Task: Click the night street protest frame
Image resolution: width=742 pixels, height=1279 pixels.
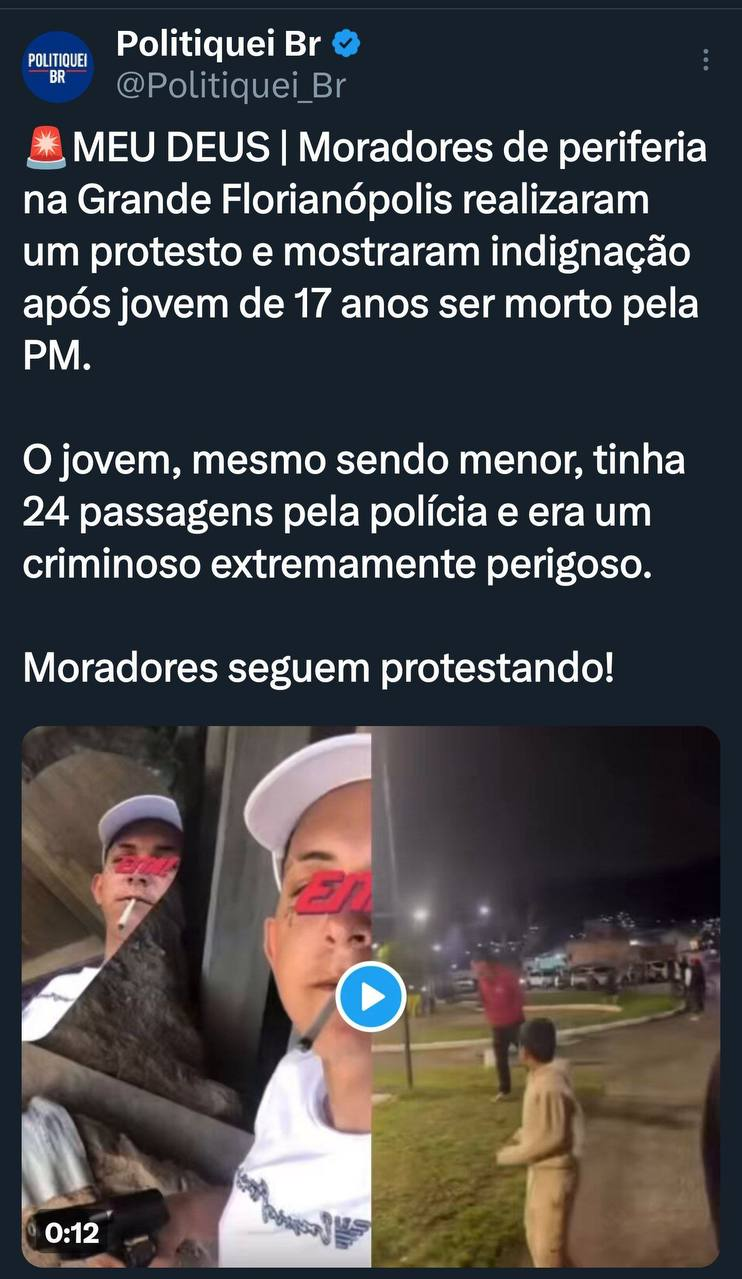Action: click(546, 997)
